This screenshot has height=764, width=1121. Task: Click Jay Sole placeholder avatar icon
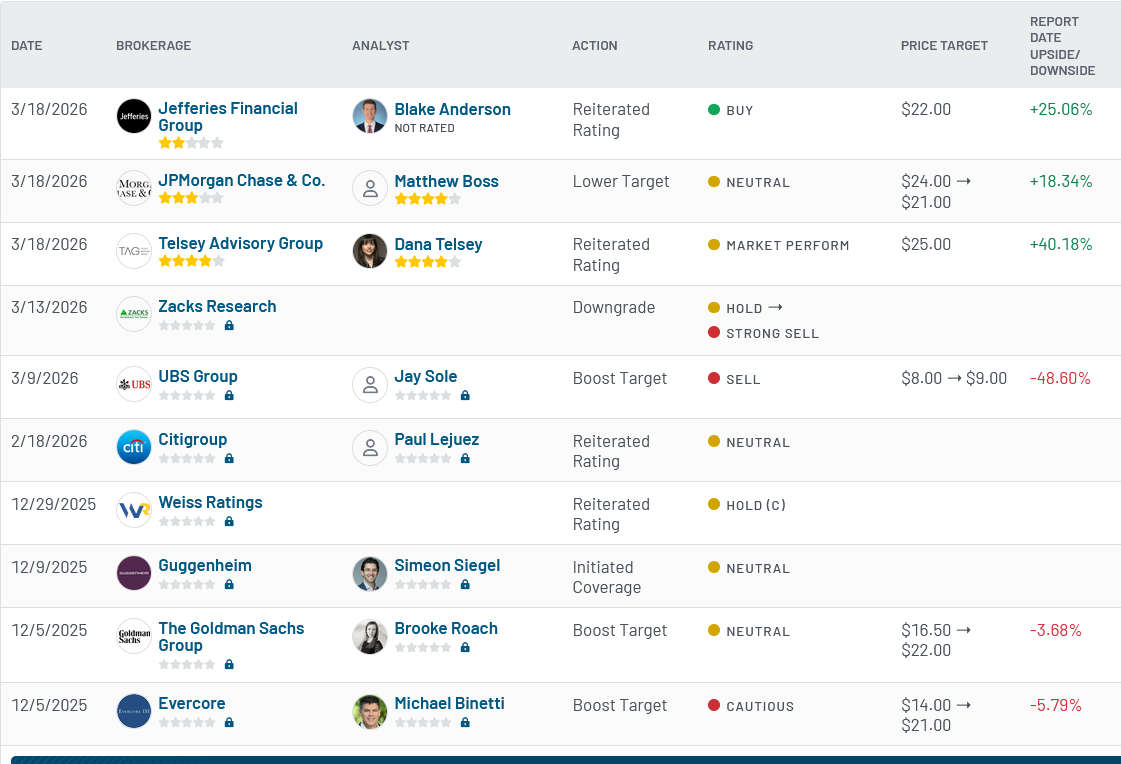point(370,385)
